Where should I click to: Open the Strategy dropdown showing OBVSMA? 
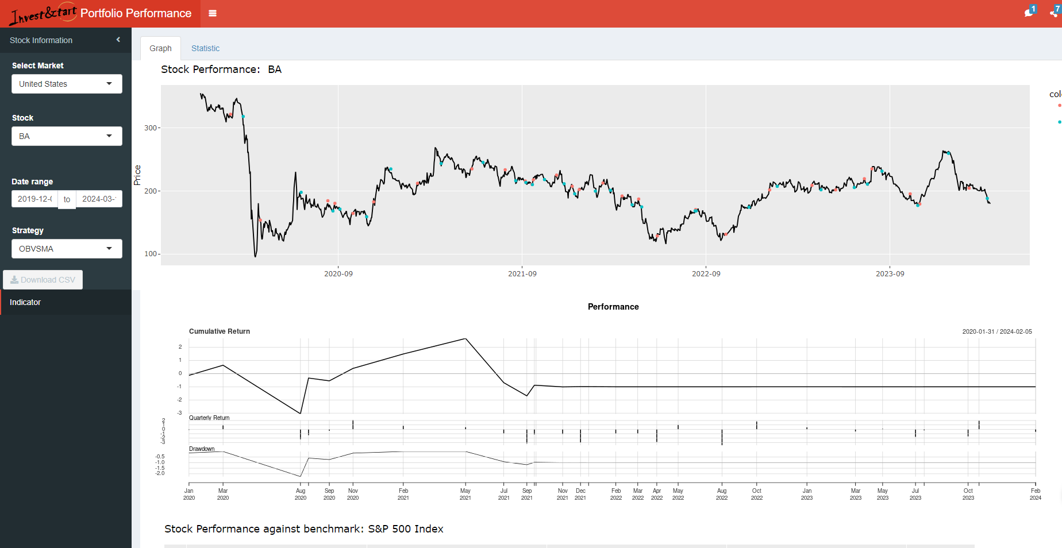click(67, 249)
